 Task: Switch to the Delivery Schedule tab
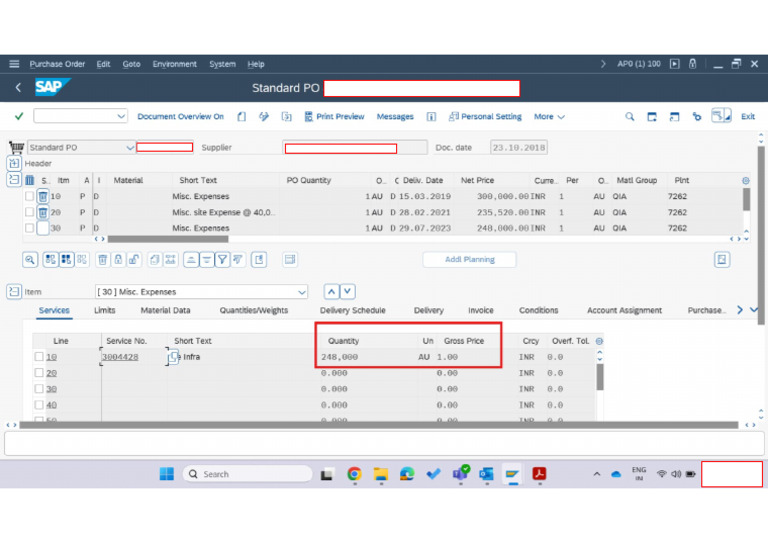353,310
